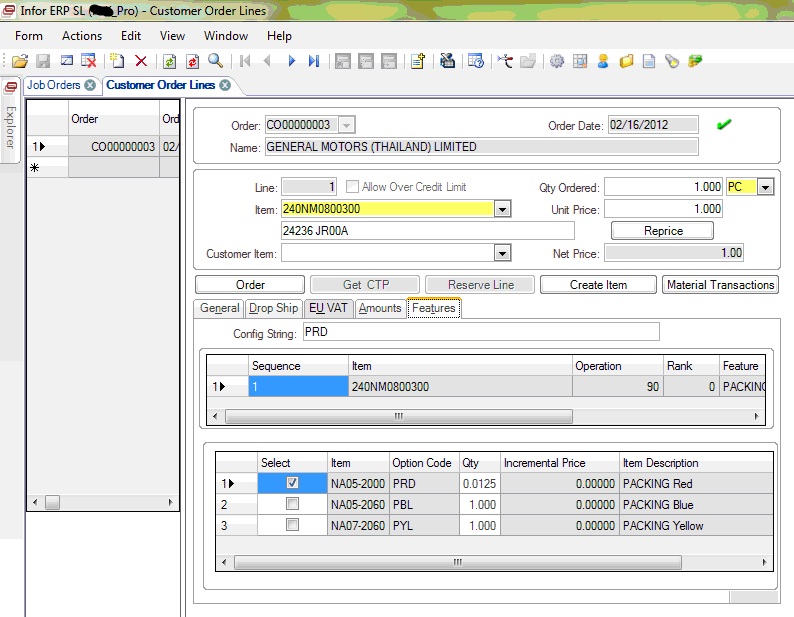
Task: Click the settings gear toolbar icon
Action: point(557,61)
